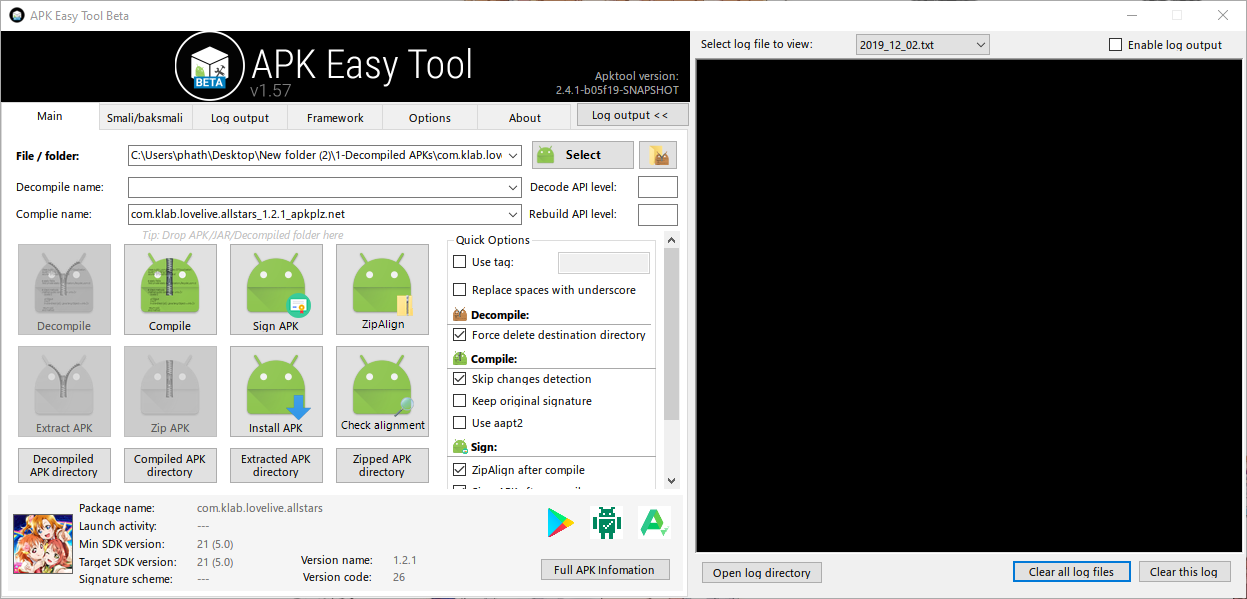Check the Use aapt2 option
Viewport: 1247px width, 599px height.
click(x=460, y=423)
